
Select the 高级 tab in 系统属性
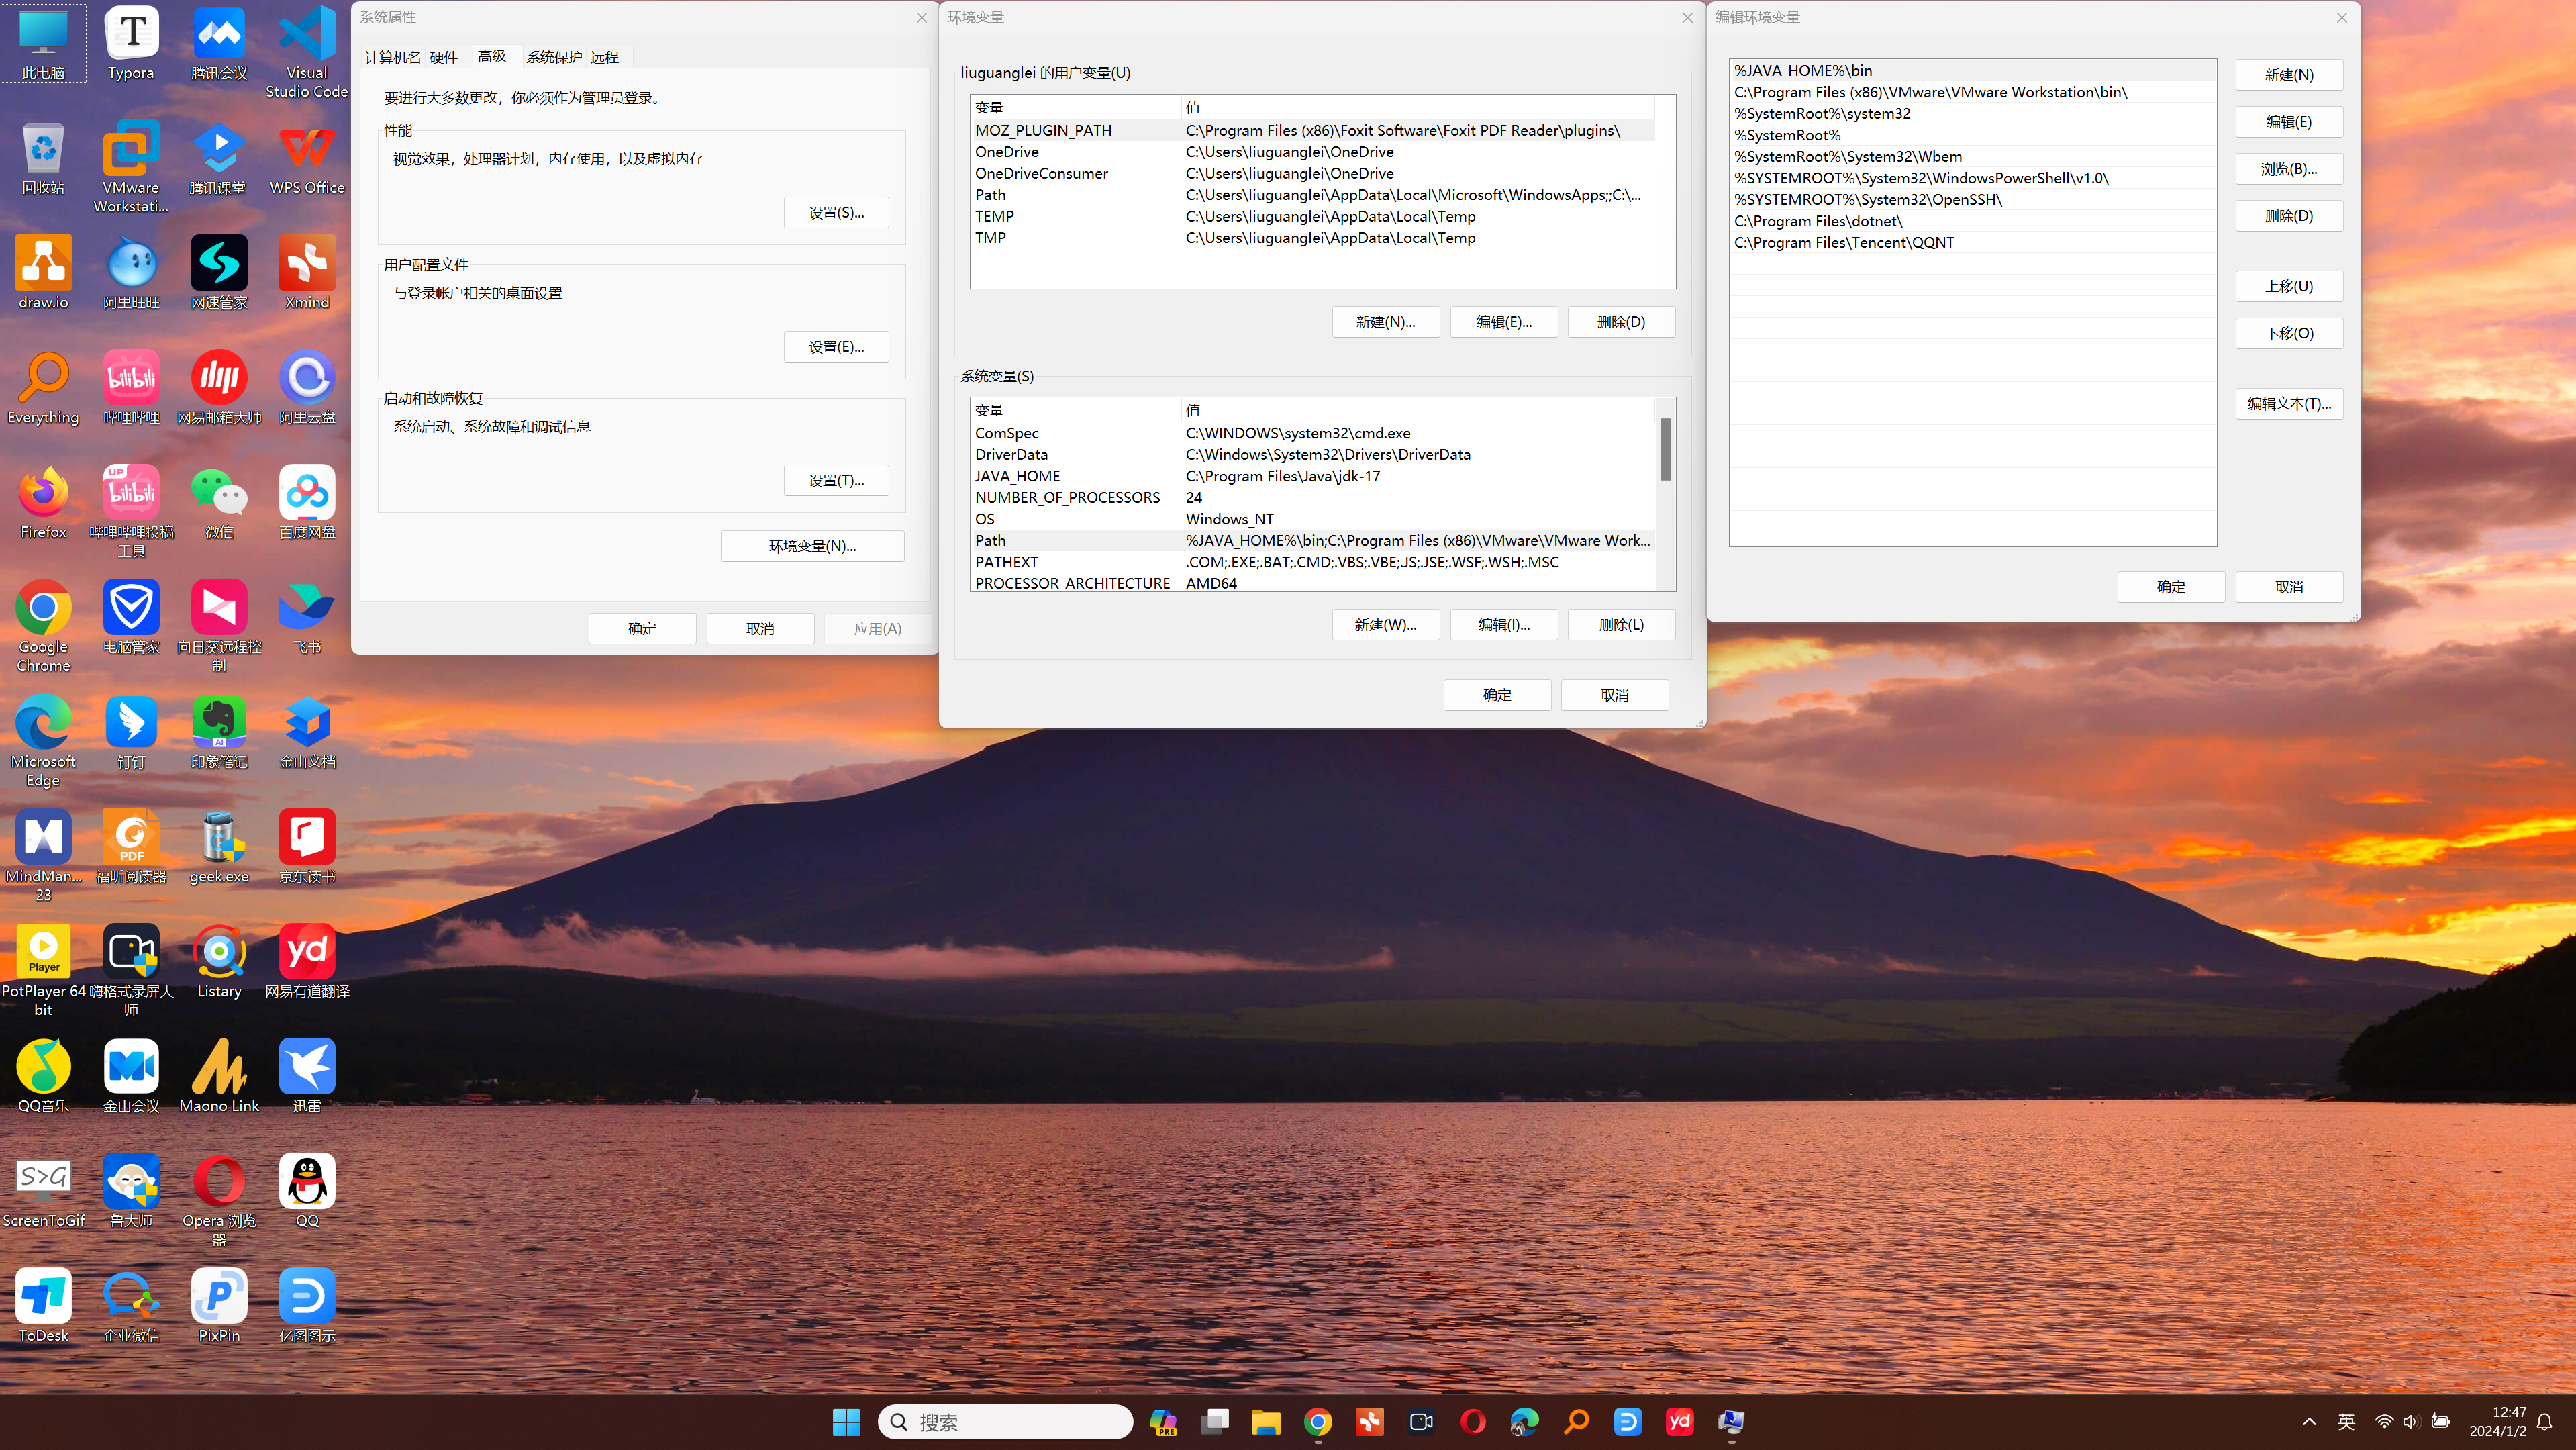pyautogui.click(x=491, y=56)
